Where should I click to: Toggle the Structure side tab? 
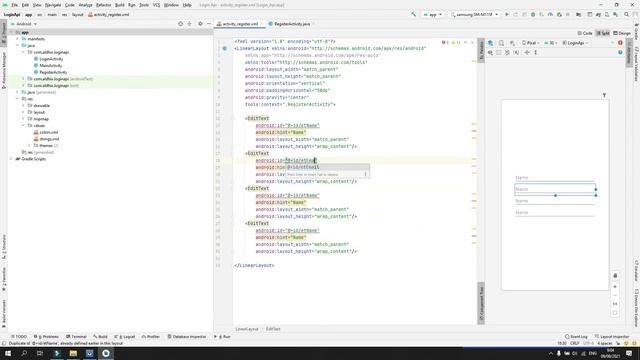coord(4,247)
